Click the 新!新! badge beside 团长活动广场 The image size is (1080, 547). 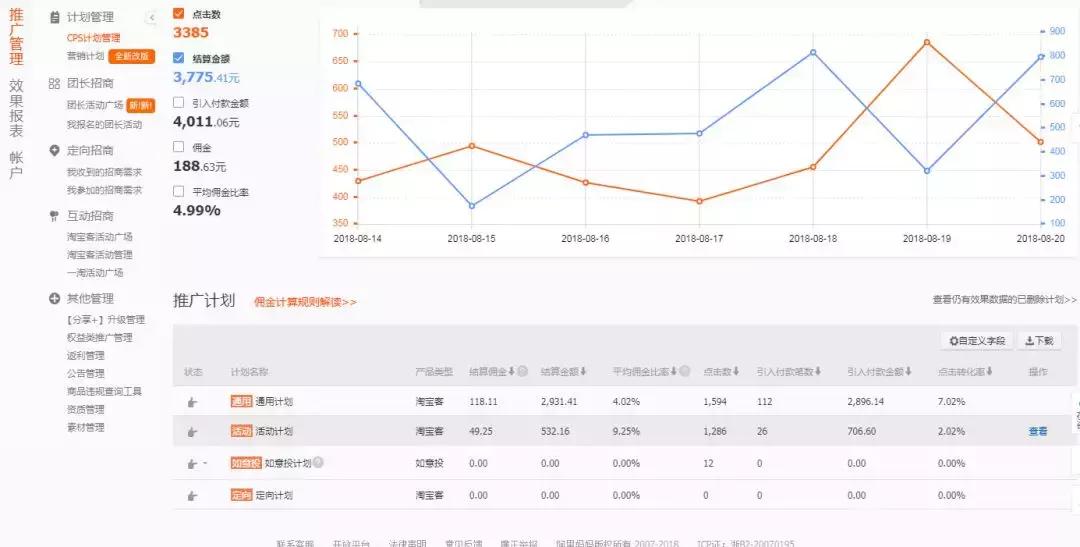pos(141,105)
